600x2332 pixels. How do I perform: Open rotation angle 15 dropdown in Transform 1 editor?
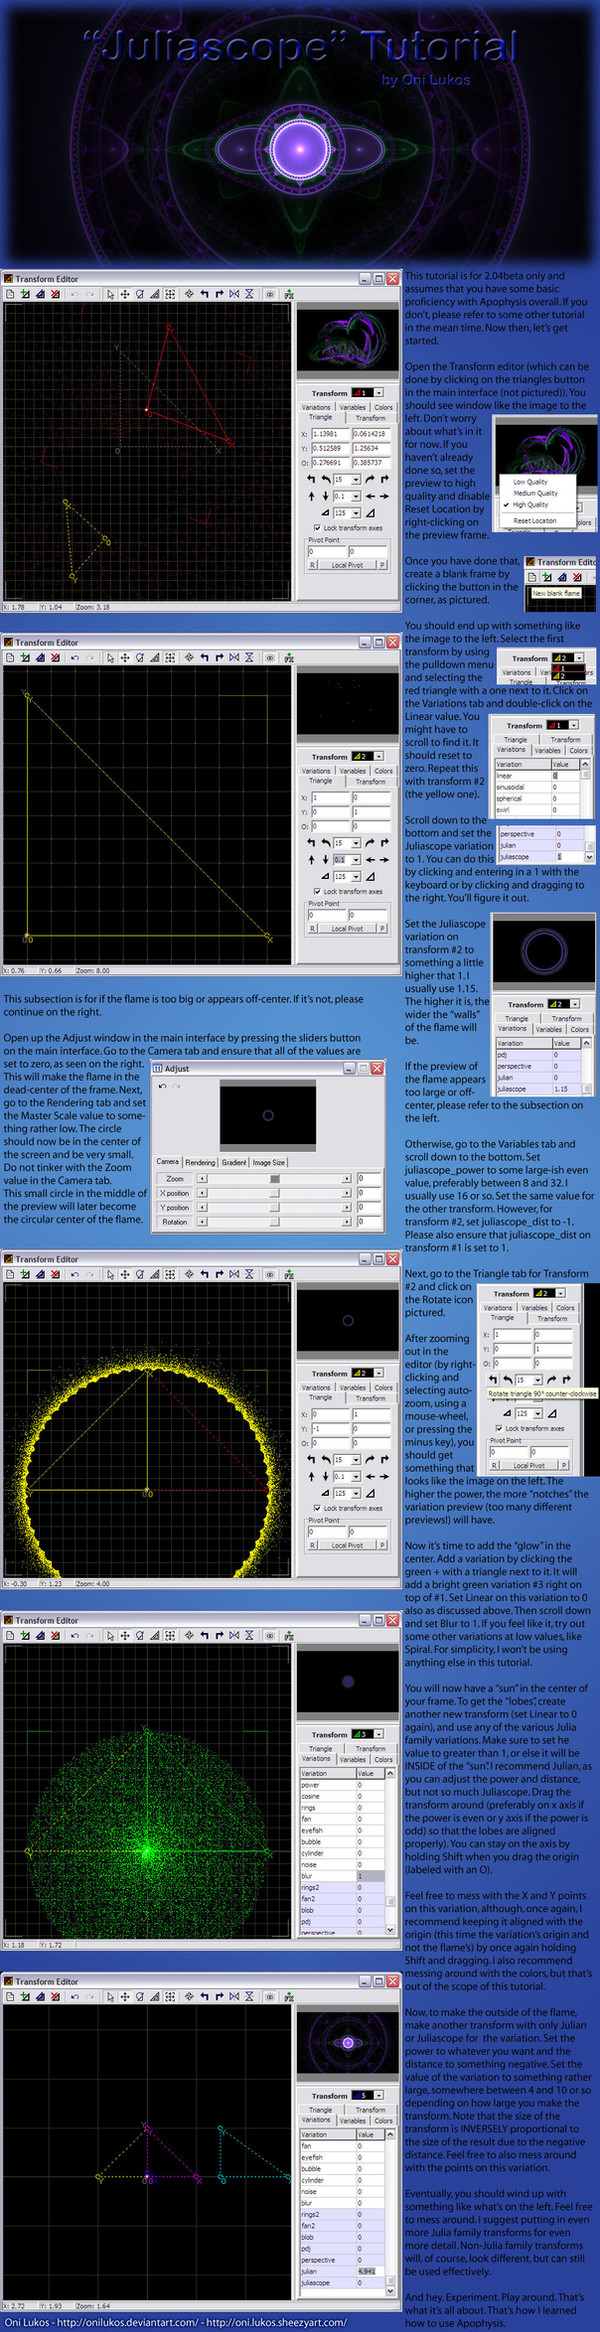(355, 479)
